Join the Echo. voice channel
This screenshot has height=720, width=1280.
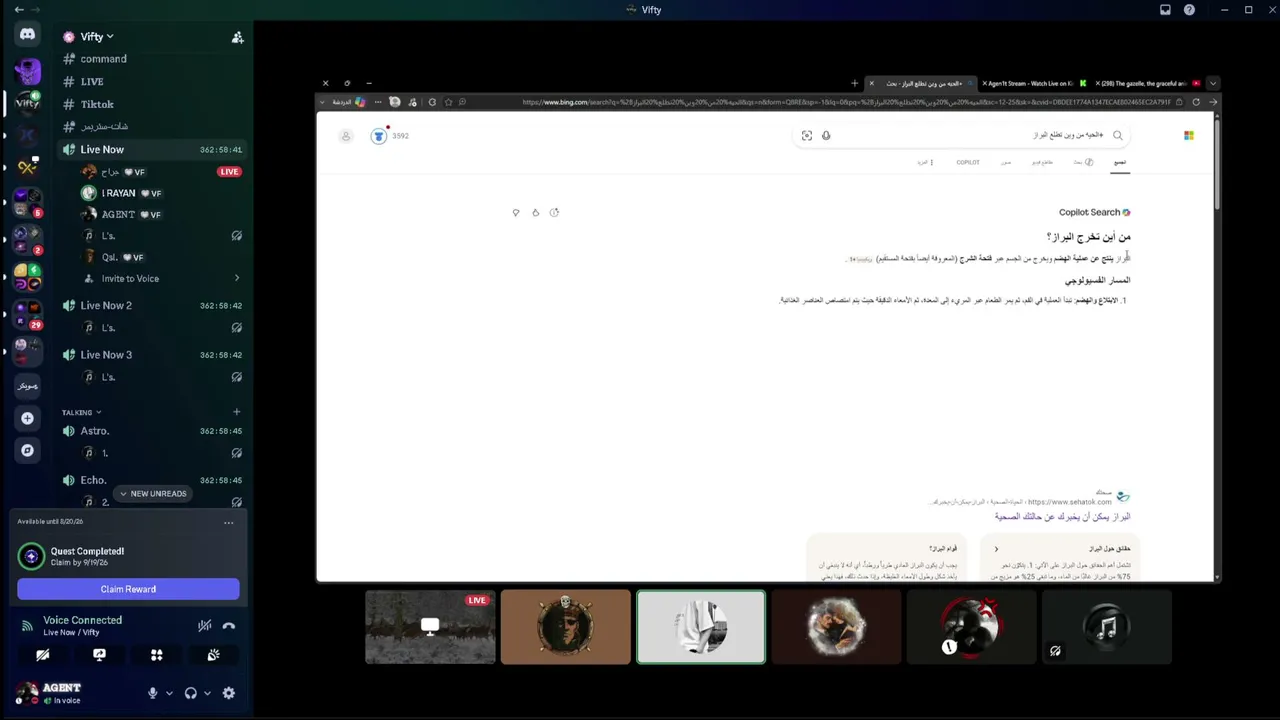tap(150, 481)
